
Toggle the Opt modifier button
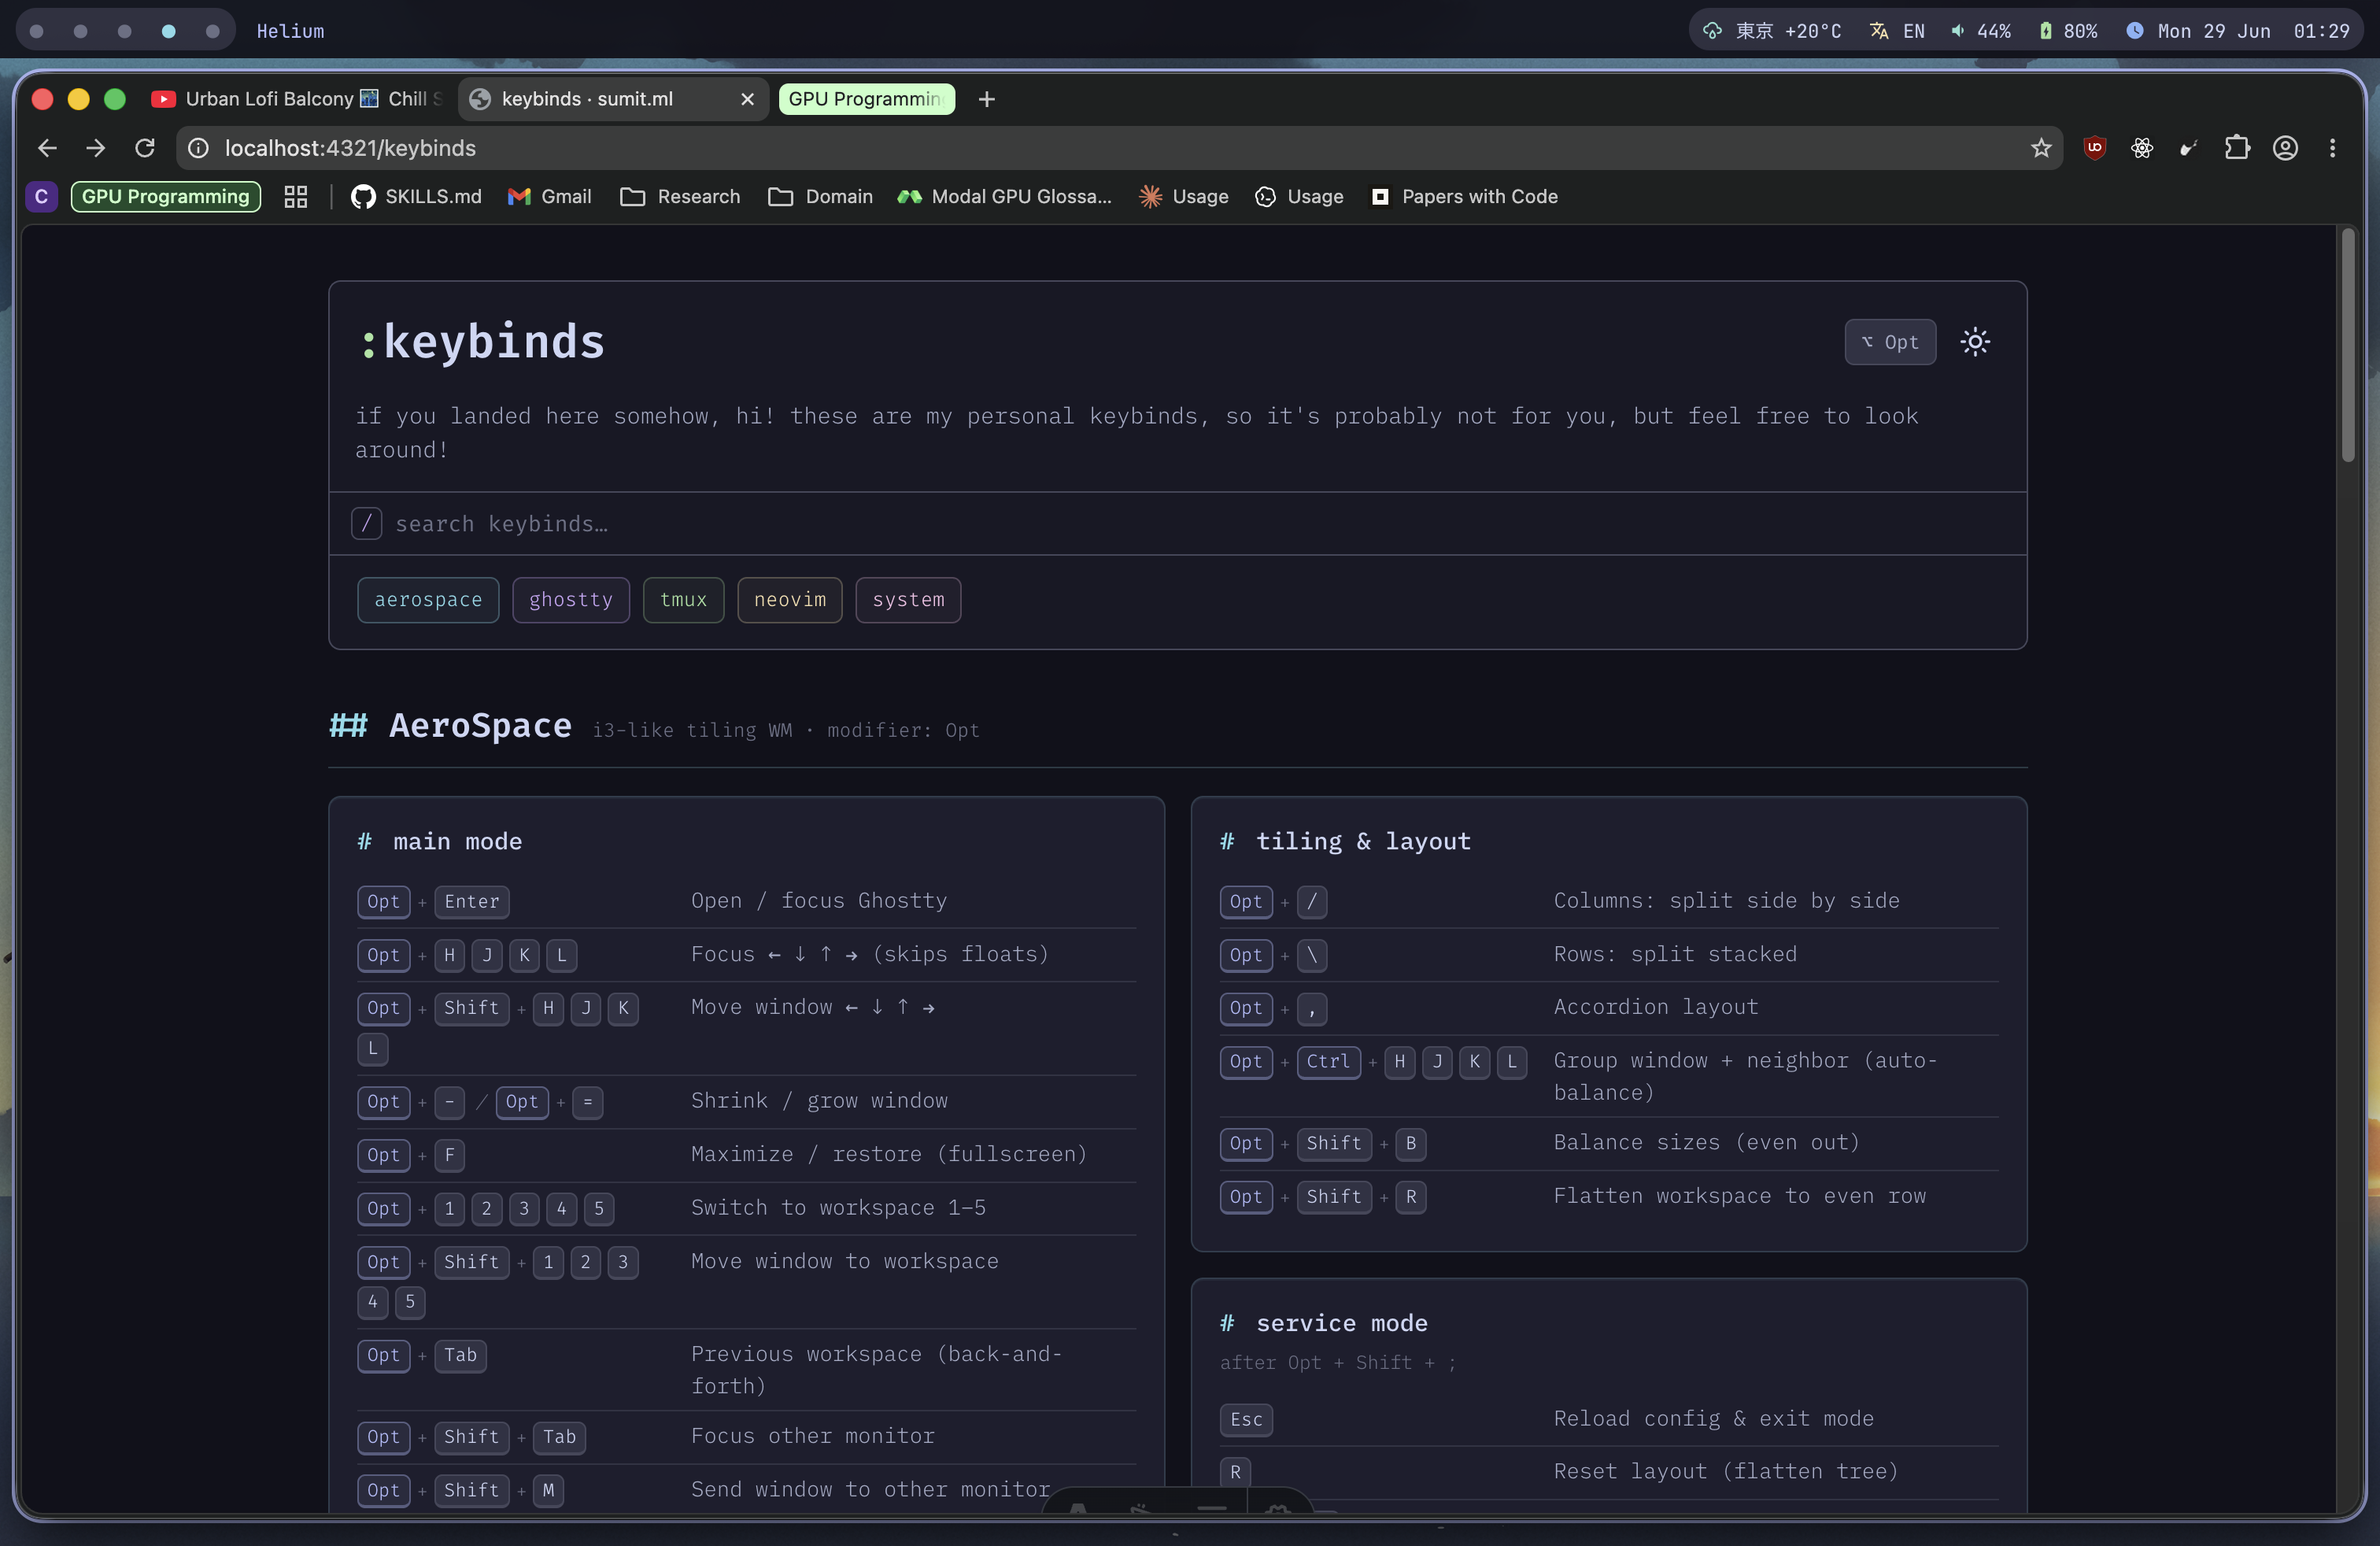(1890, 342)
